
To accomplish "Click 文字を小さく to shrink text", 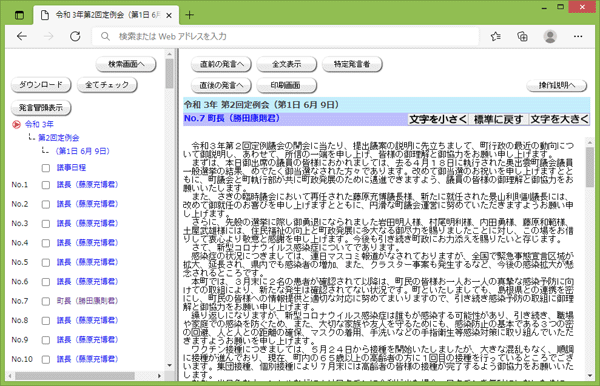I will (438, 119).
